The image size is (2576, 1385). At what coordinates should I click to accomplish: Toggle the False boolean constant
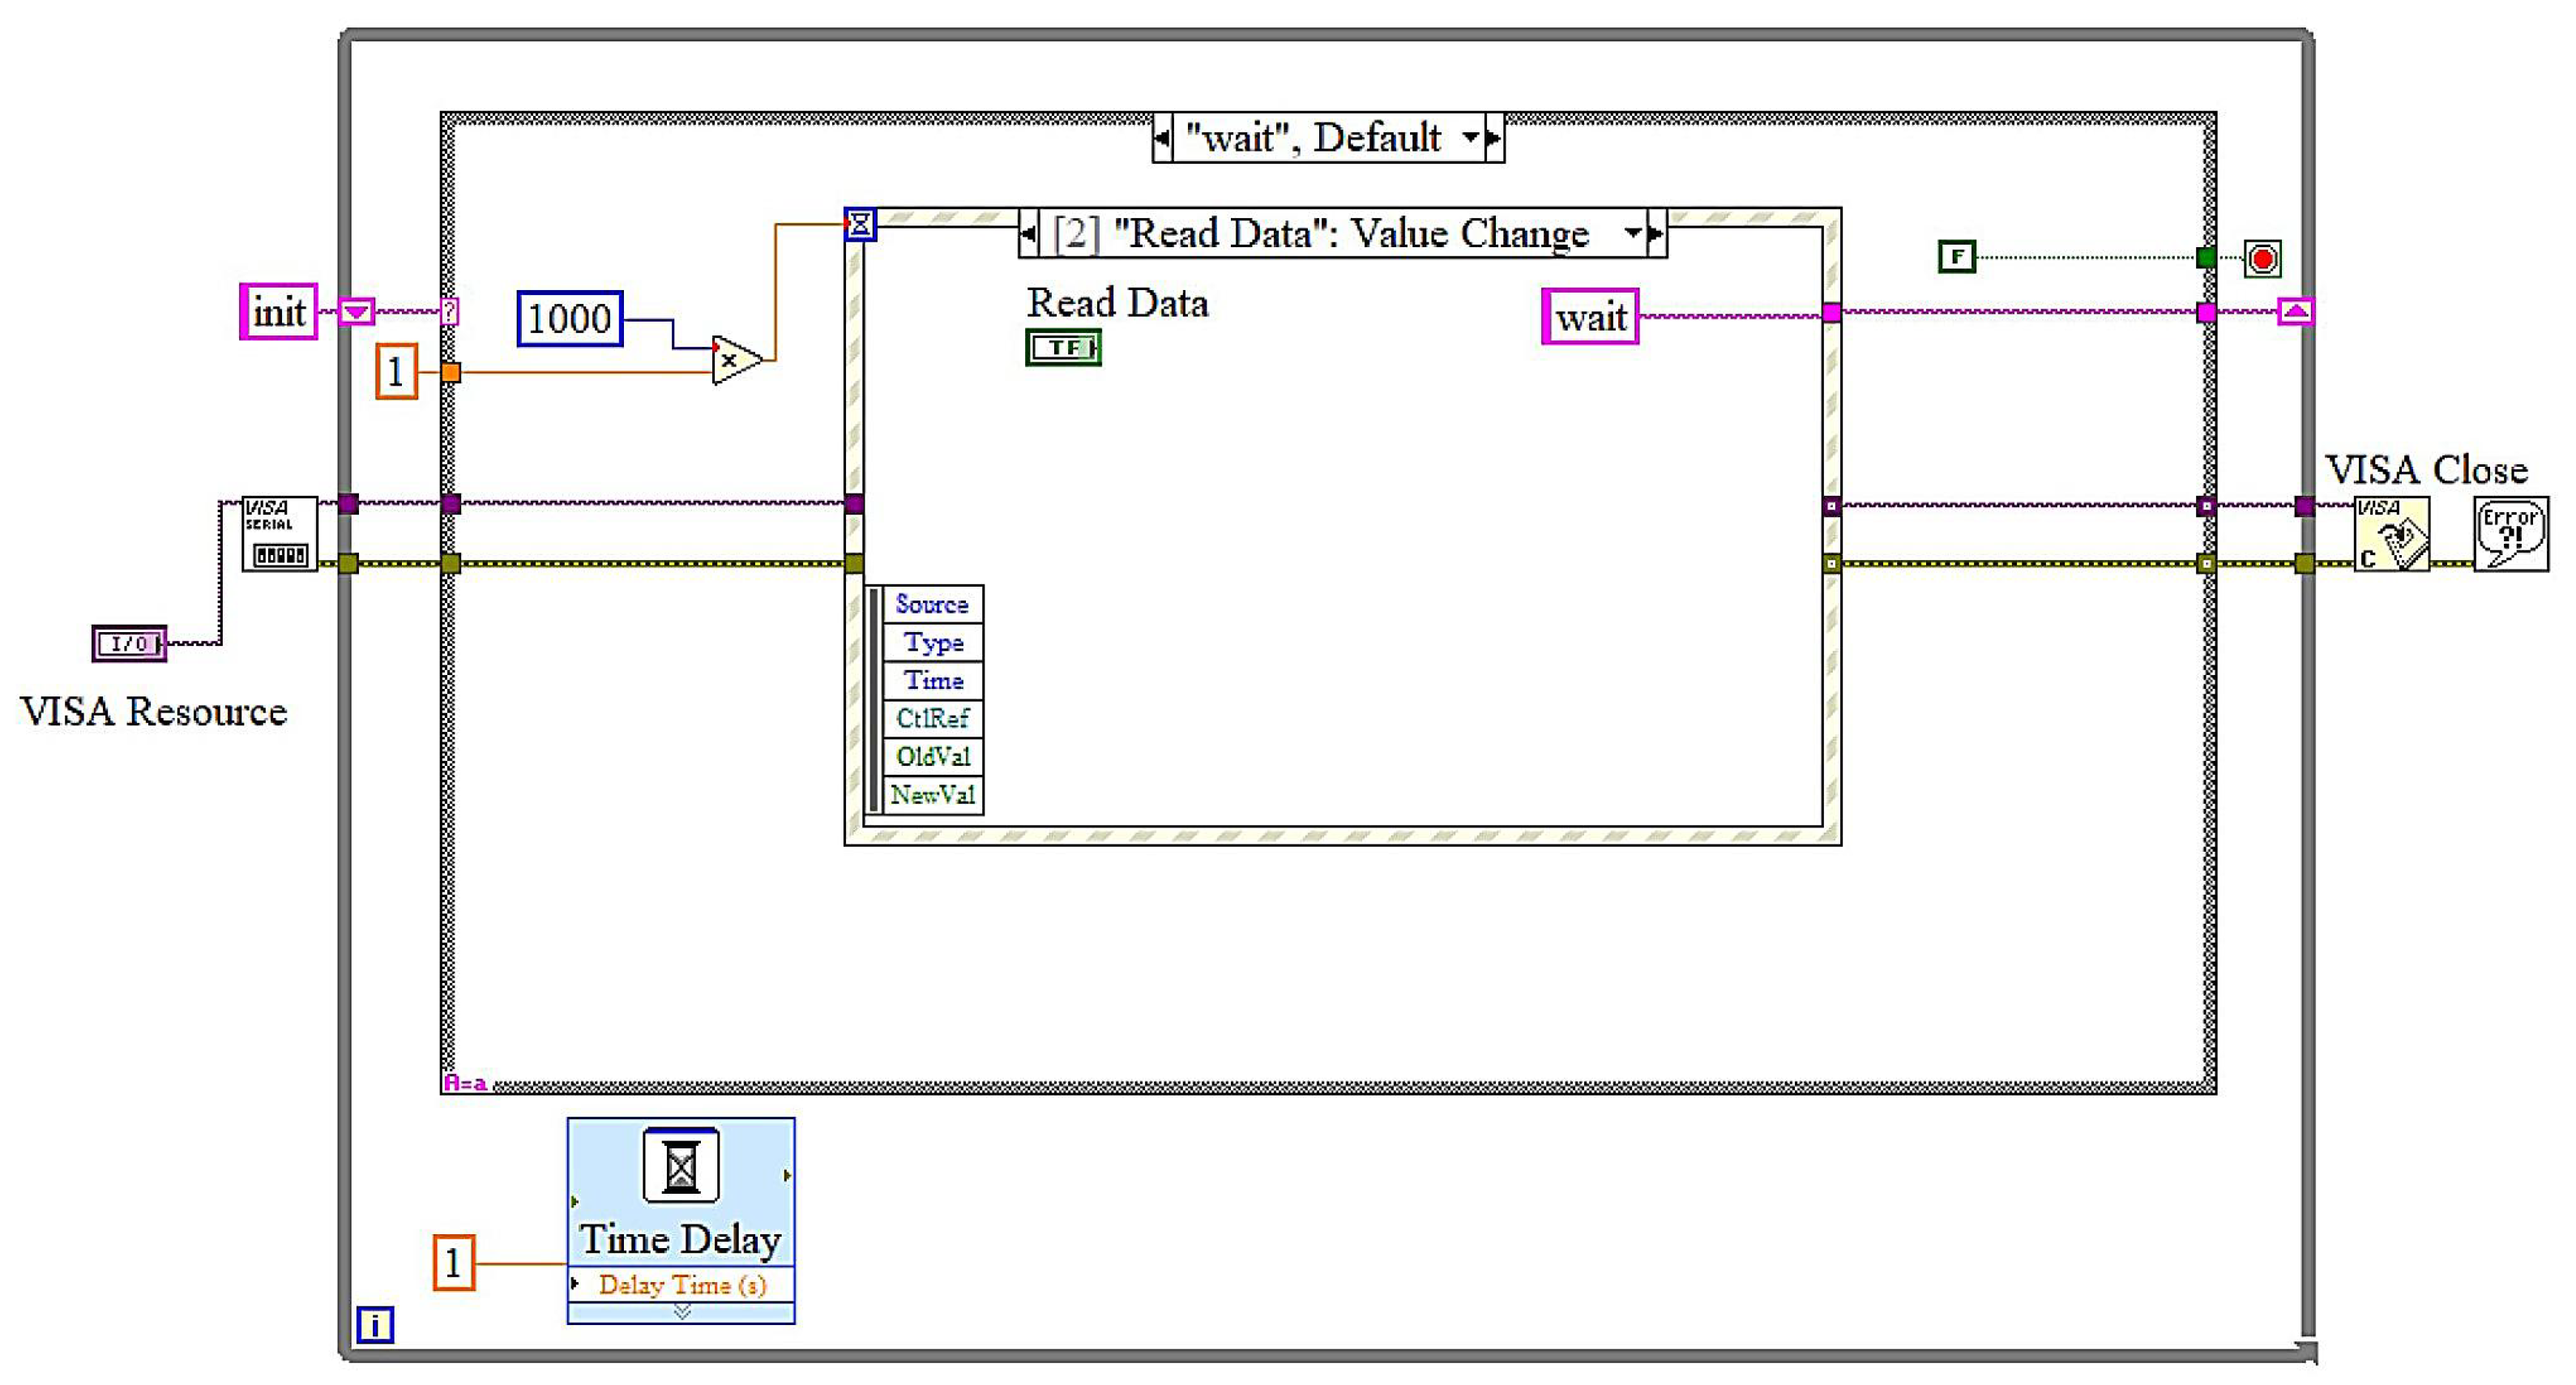click(1957, 257)
